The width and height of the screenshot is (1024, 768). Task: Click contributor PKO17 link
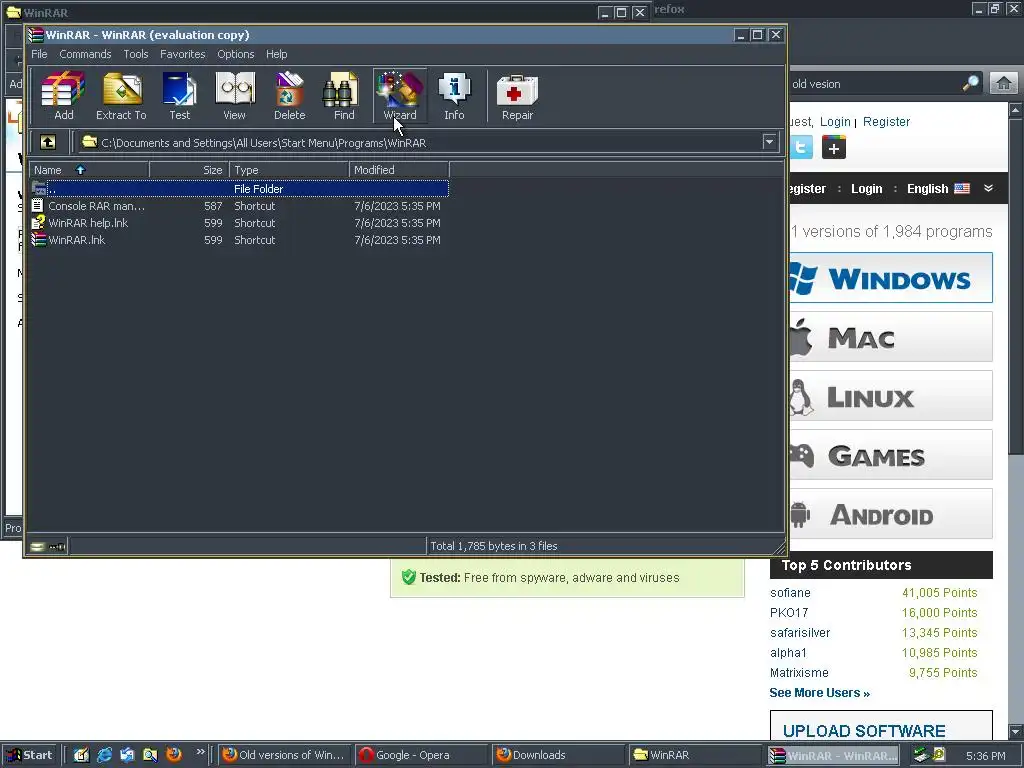coord(789,613)
